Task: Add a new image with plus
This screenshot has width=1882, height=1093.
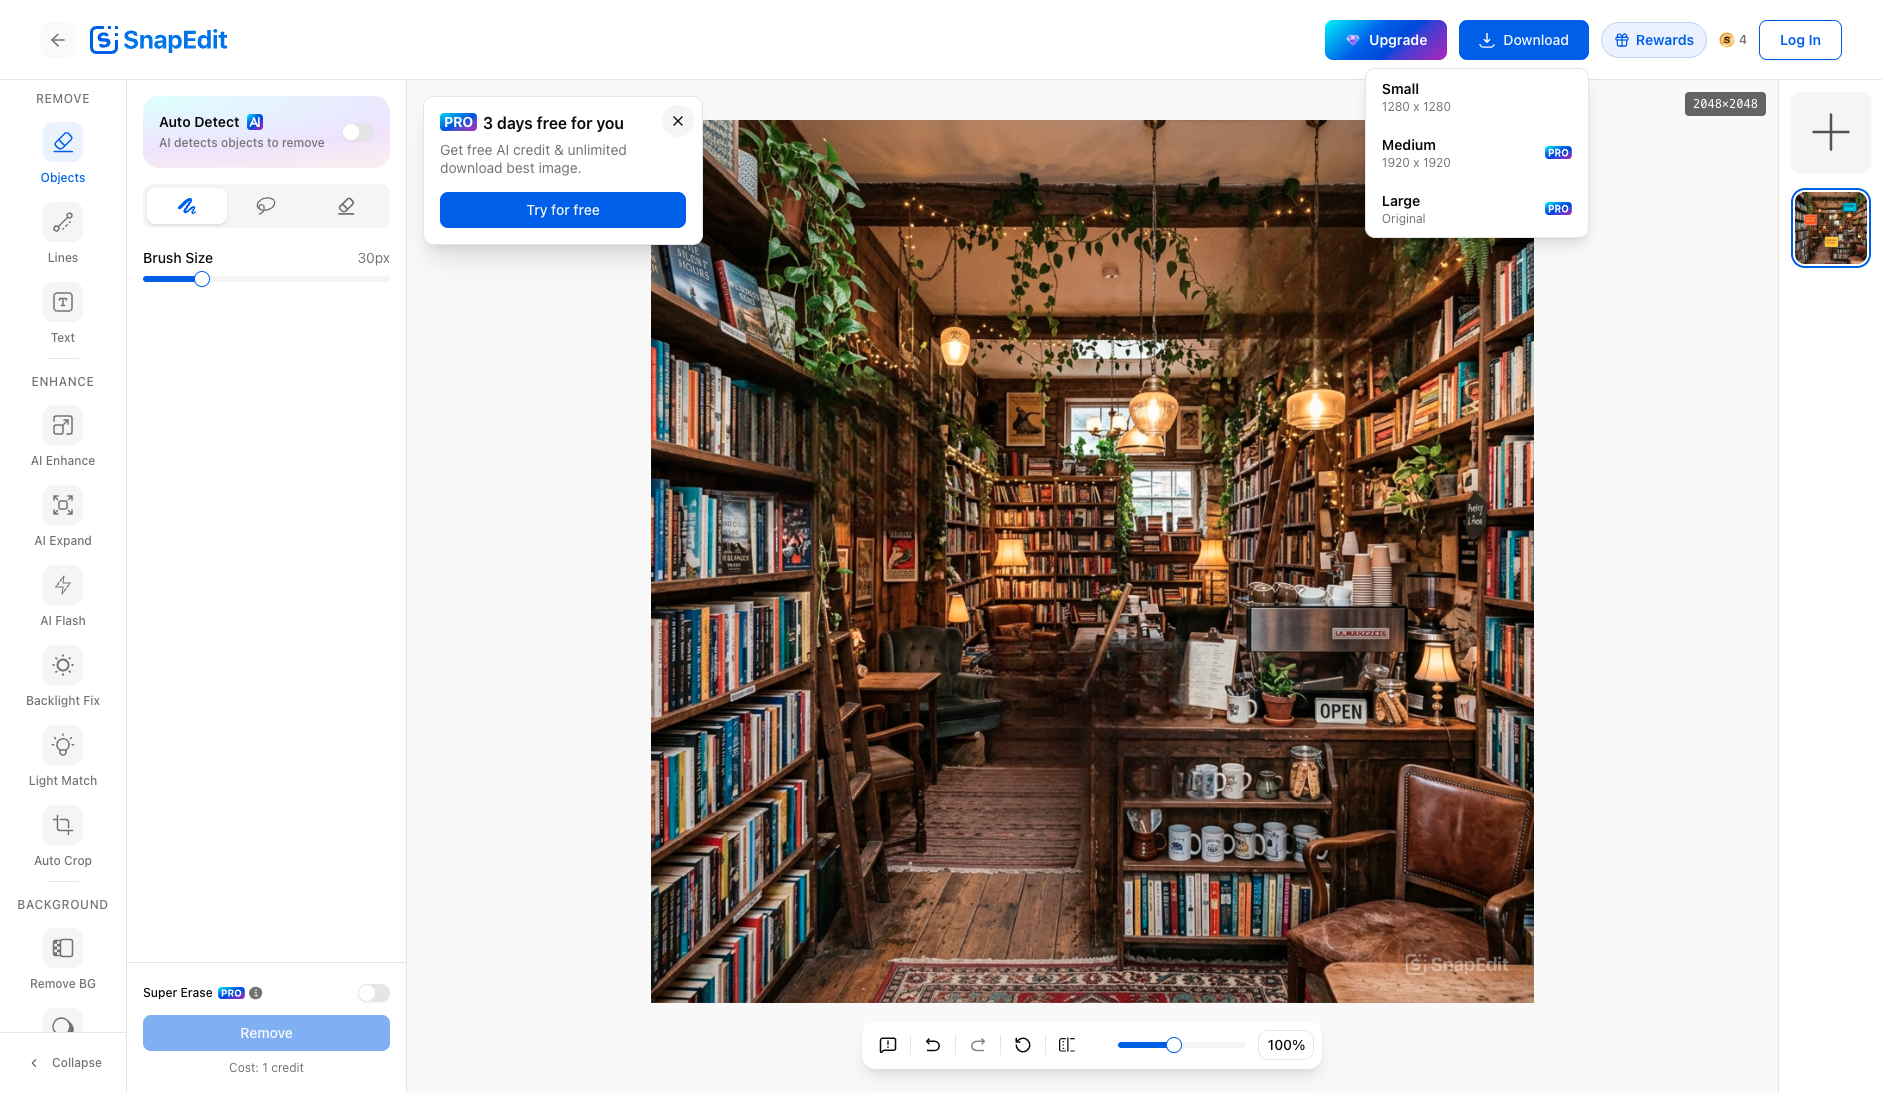Action: (x=1830, y=132)
